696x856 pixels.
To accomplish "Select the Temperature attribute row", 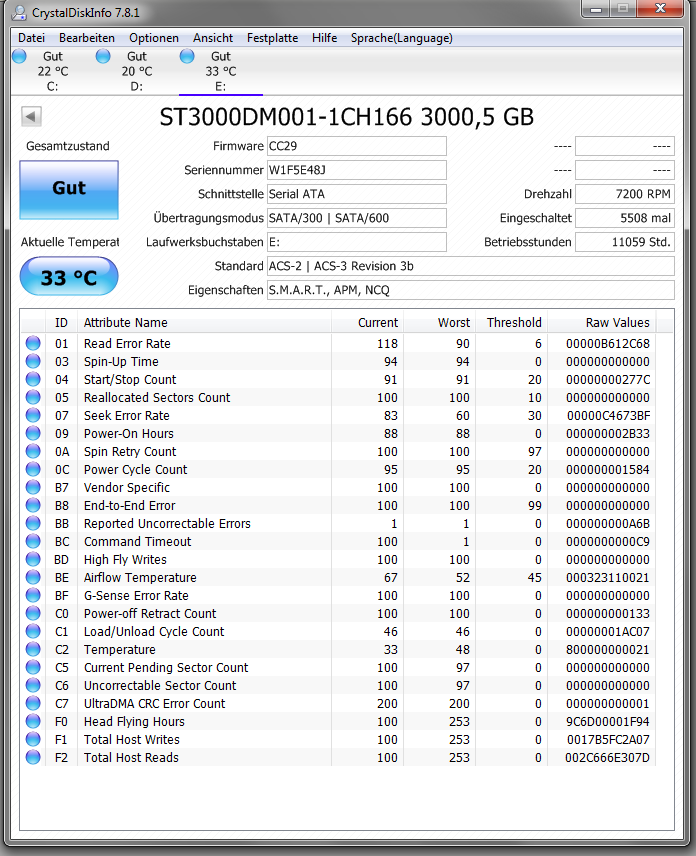I will [x=338, y=650].
